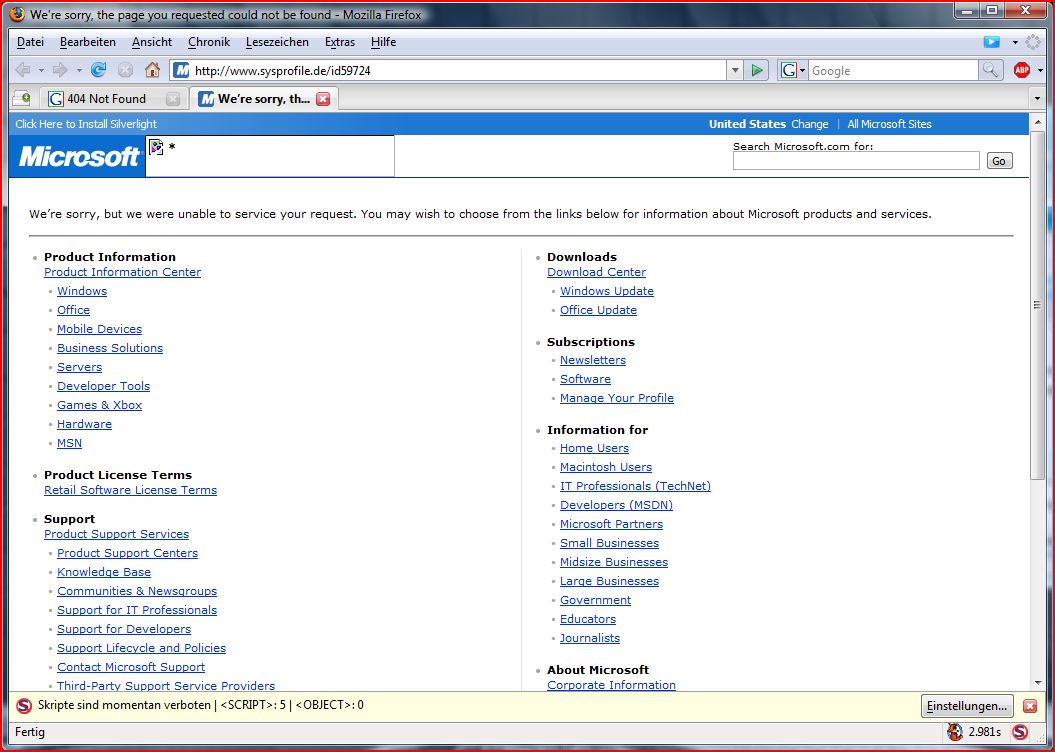
Task: Open the Bearbeiten menu
Action: pyautogui.click(x=87, y=42)
